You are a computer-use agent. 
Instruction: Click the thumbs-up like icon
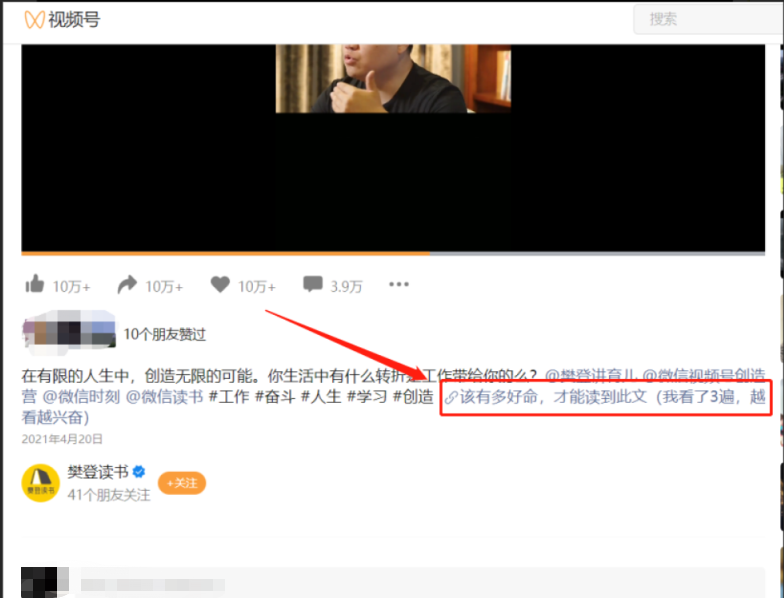pos(34,284)
